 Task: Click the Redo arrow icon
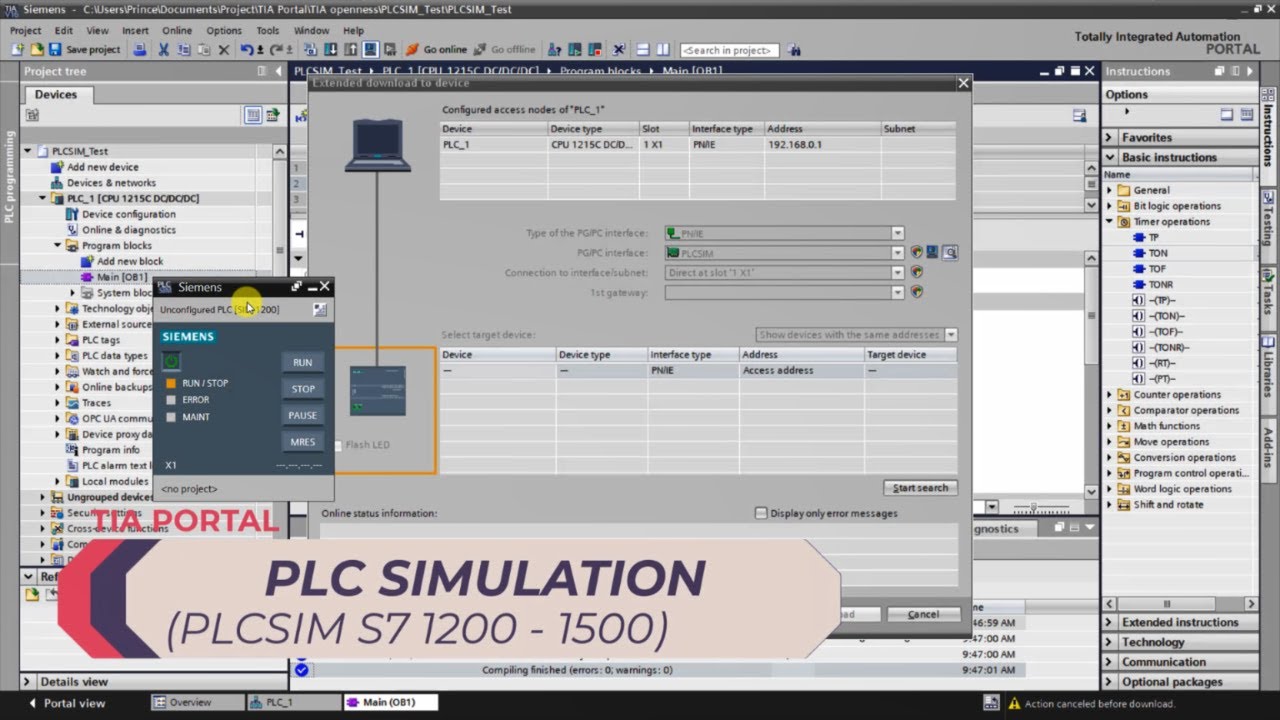276,50
